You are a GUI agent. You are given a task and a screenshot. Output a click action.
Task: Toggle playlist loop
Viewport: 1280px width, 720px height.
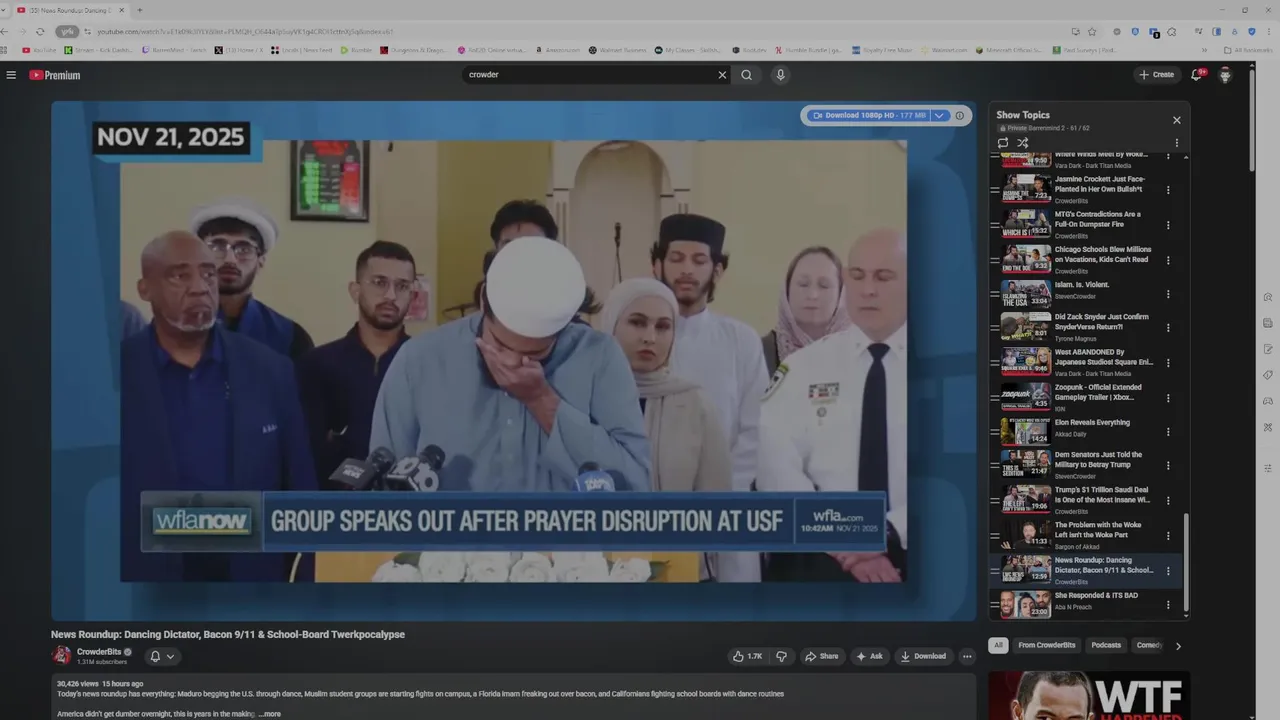(1003, 143)
